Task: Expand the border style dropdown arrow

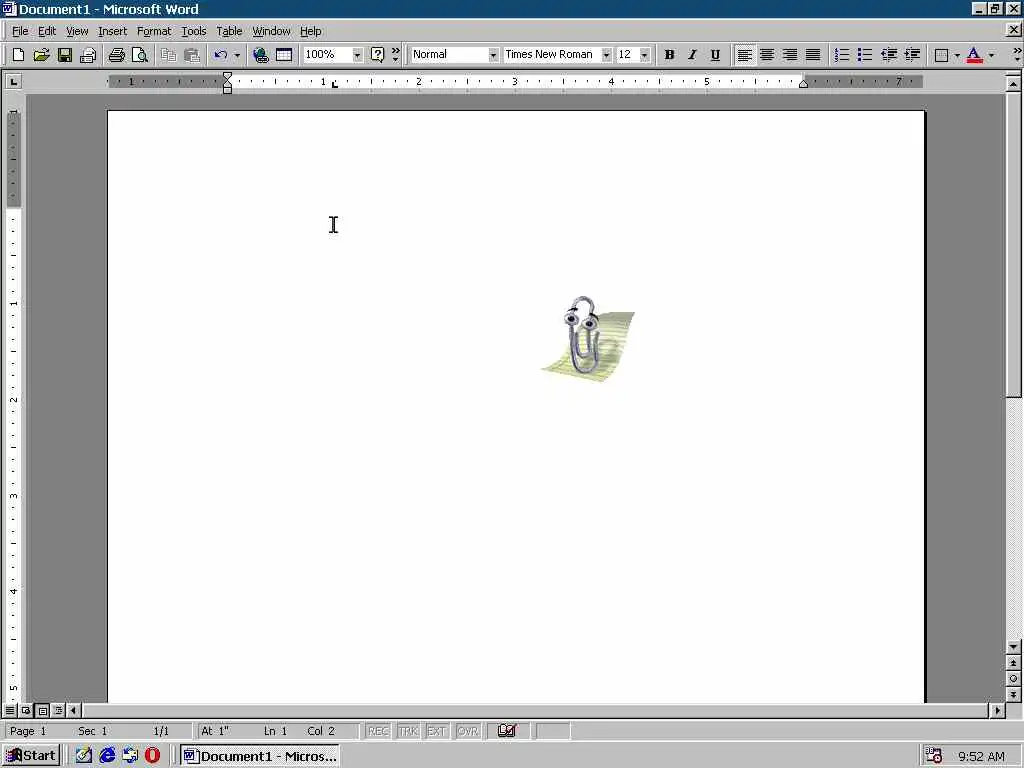Action: 957,55
